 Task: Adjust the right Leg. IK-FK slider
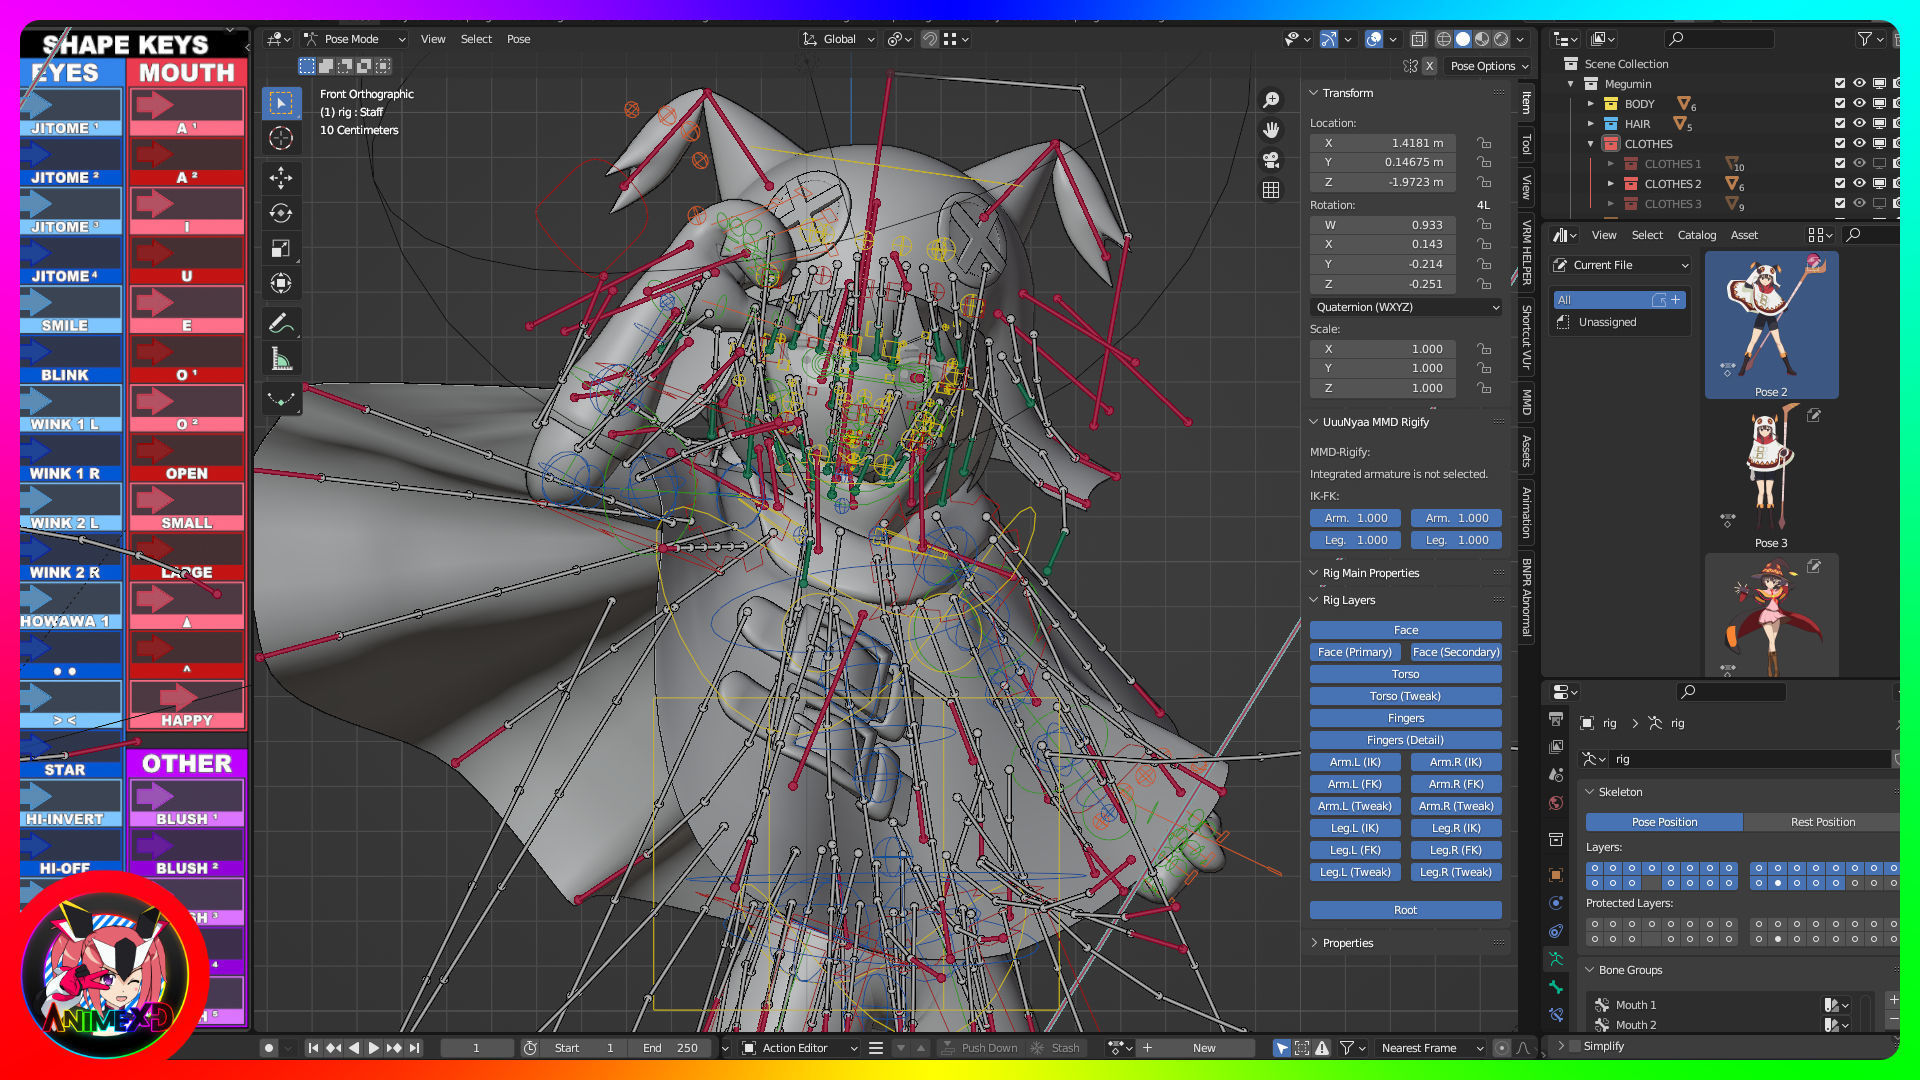click(1456, 540)
